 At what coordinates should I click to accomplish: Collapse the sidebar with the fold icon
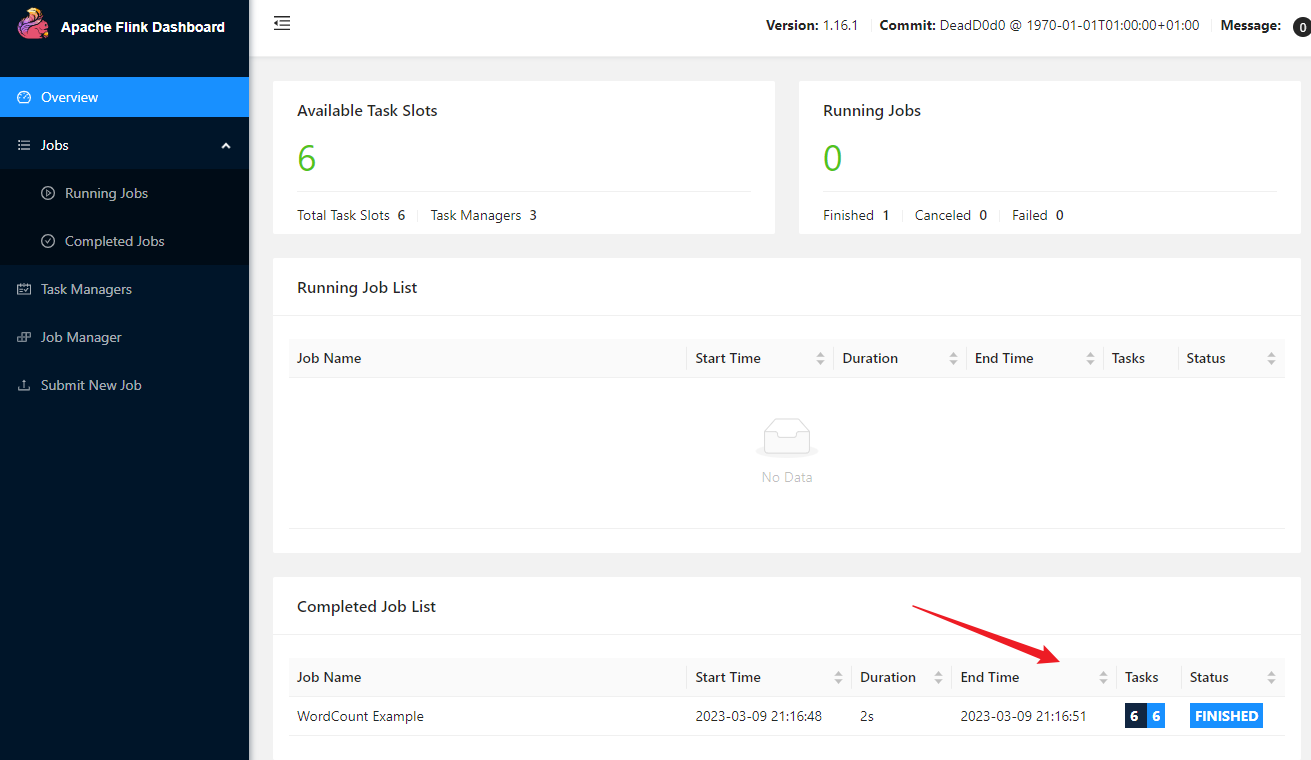(x=282, y=23)
